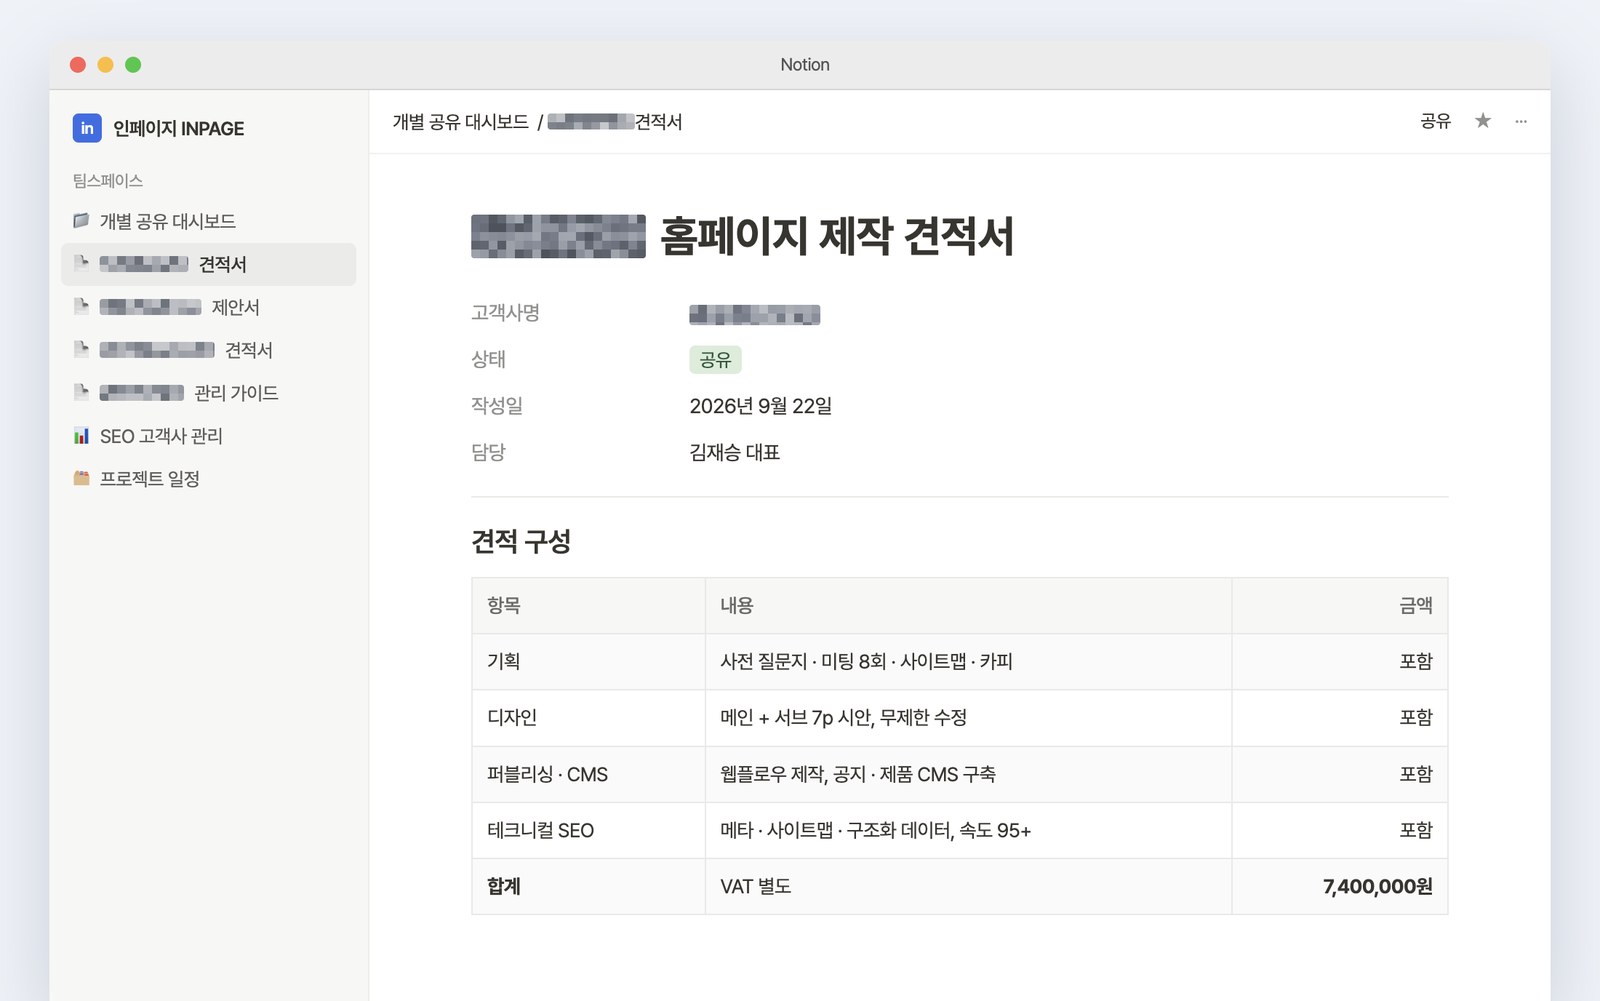Click the 웹플로우 제작 content cell

[x=968, y=774]
